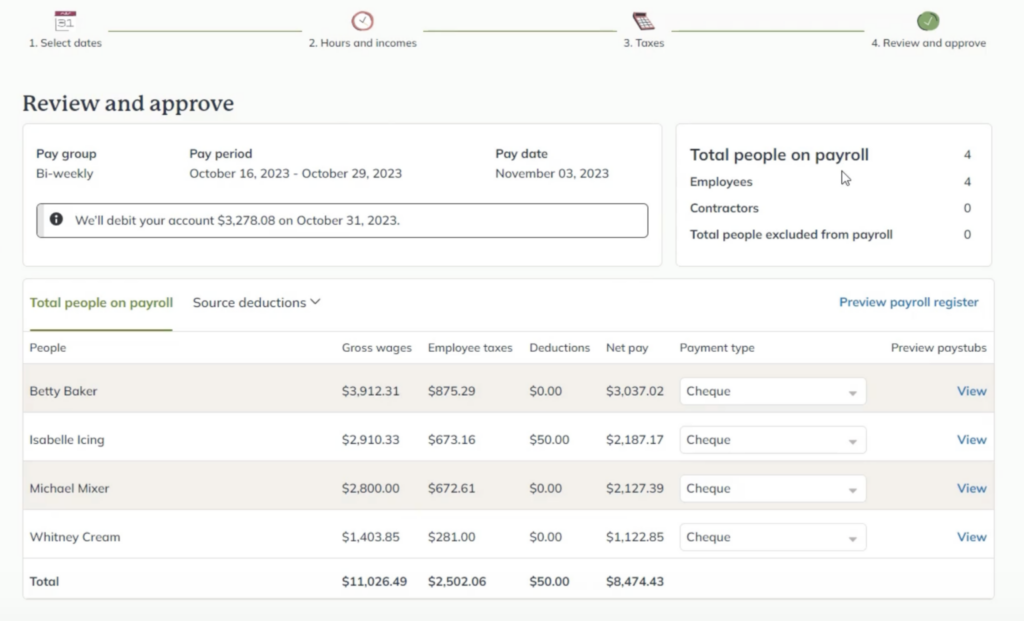View Whitney Cream's paystub
The image size is (1024, 621).
pos(971,537)
